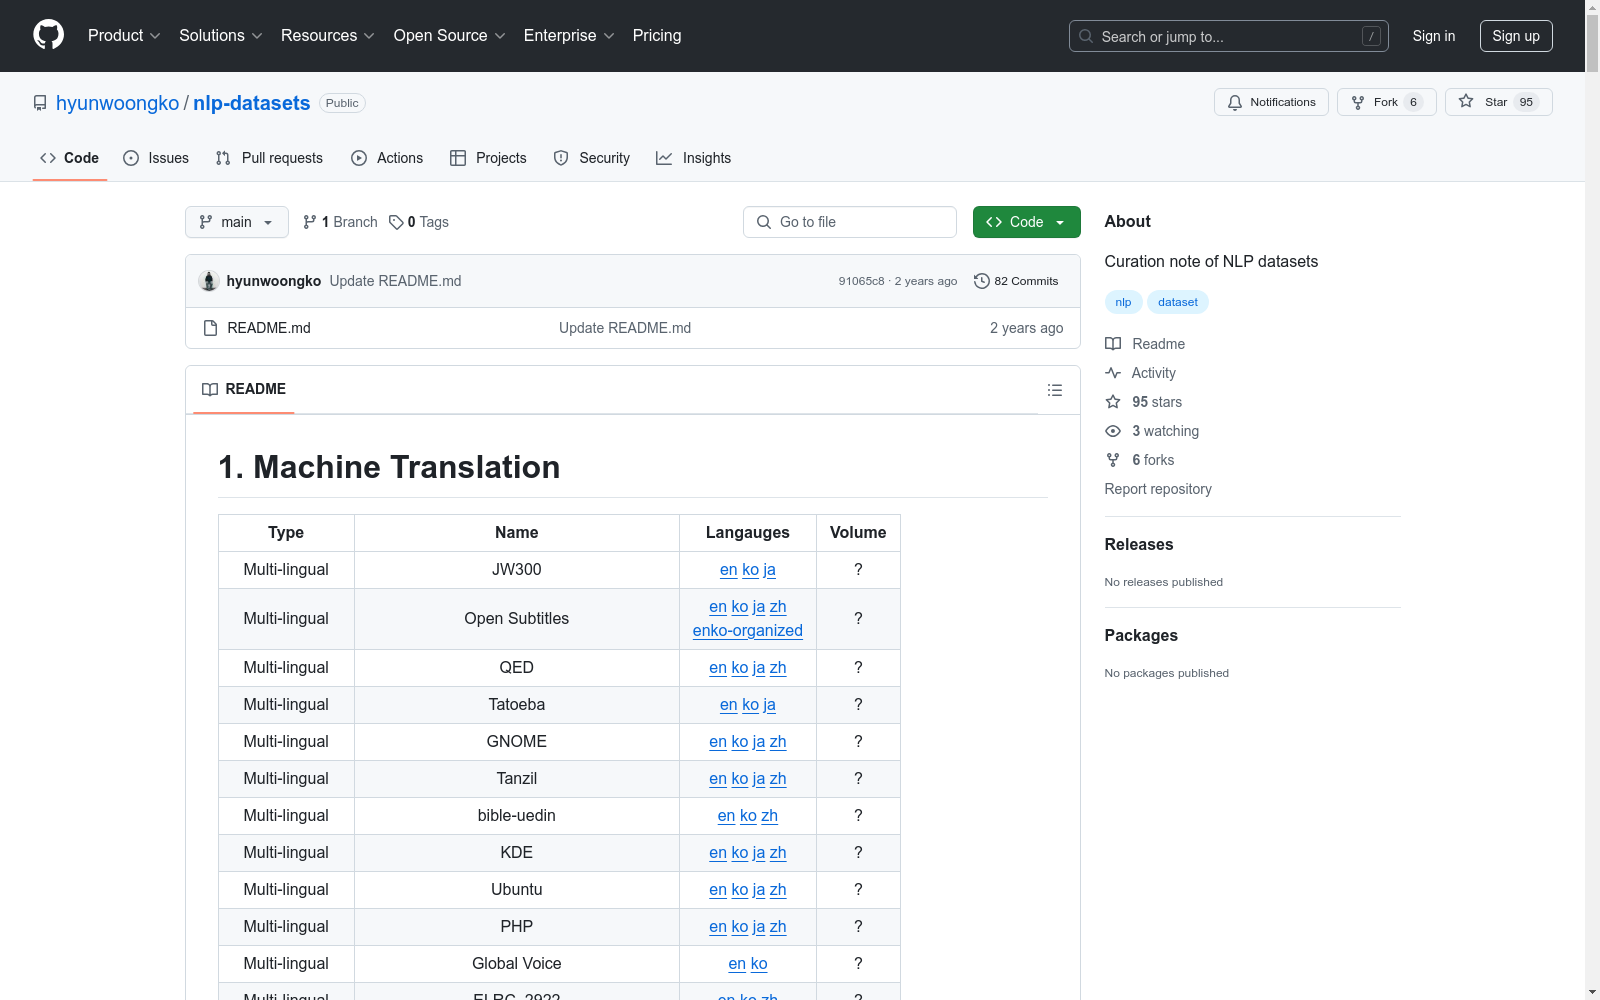
Task: Open the enko-organized Open Subtitles link
Action: [748, 631]
